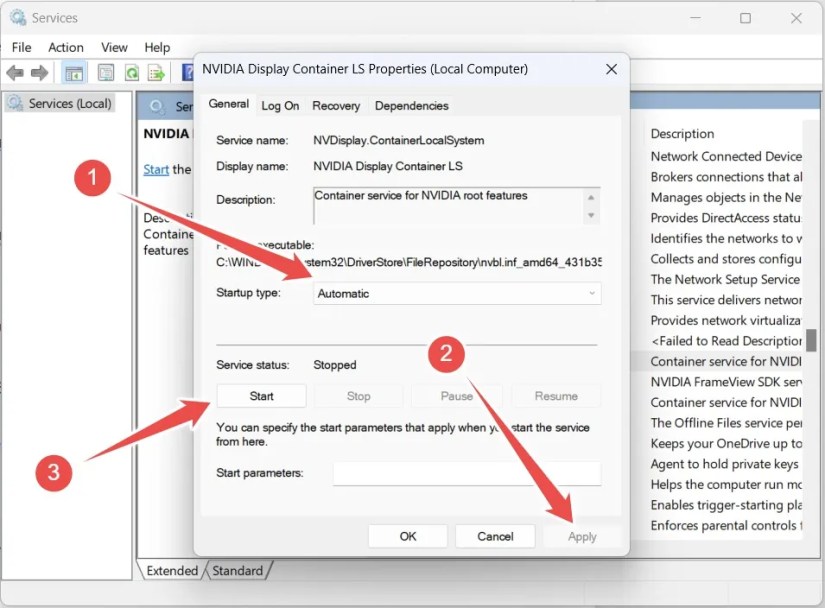The width and height of the screenshot is (825, 608).
Task: Switch to the Extended view tab
Action: coord(172,571)
